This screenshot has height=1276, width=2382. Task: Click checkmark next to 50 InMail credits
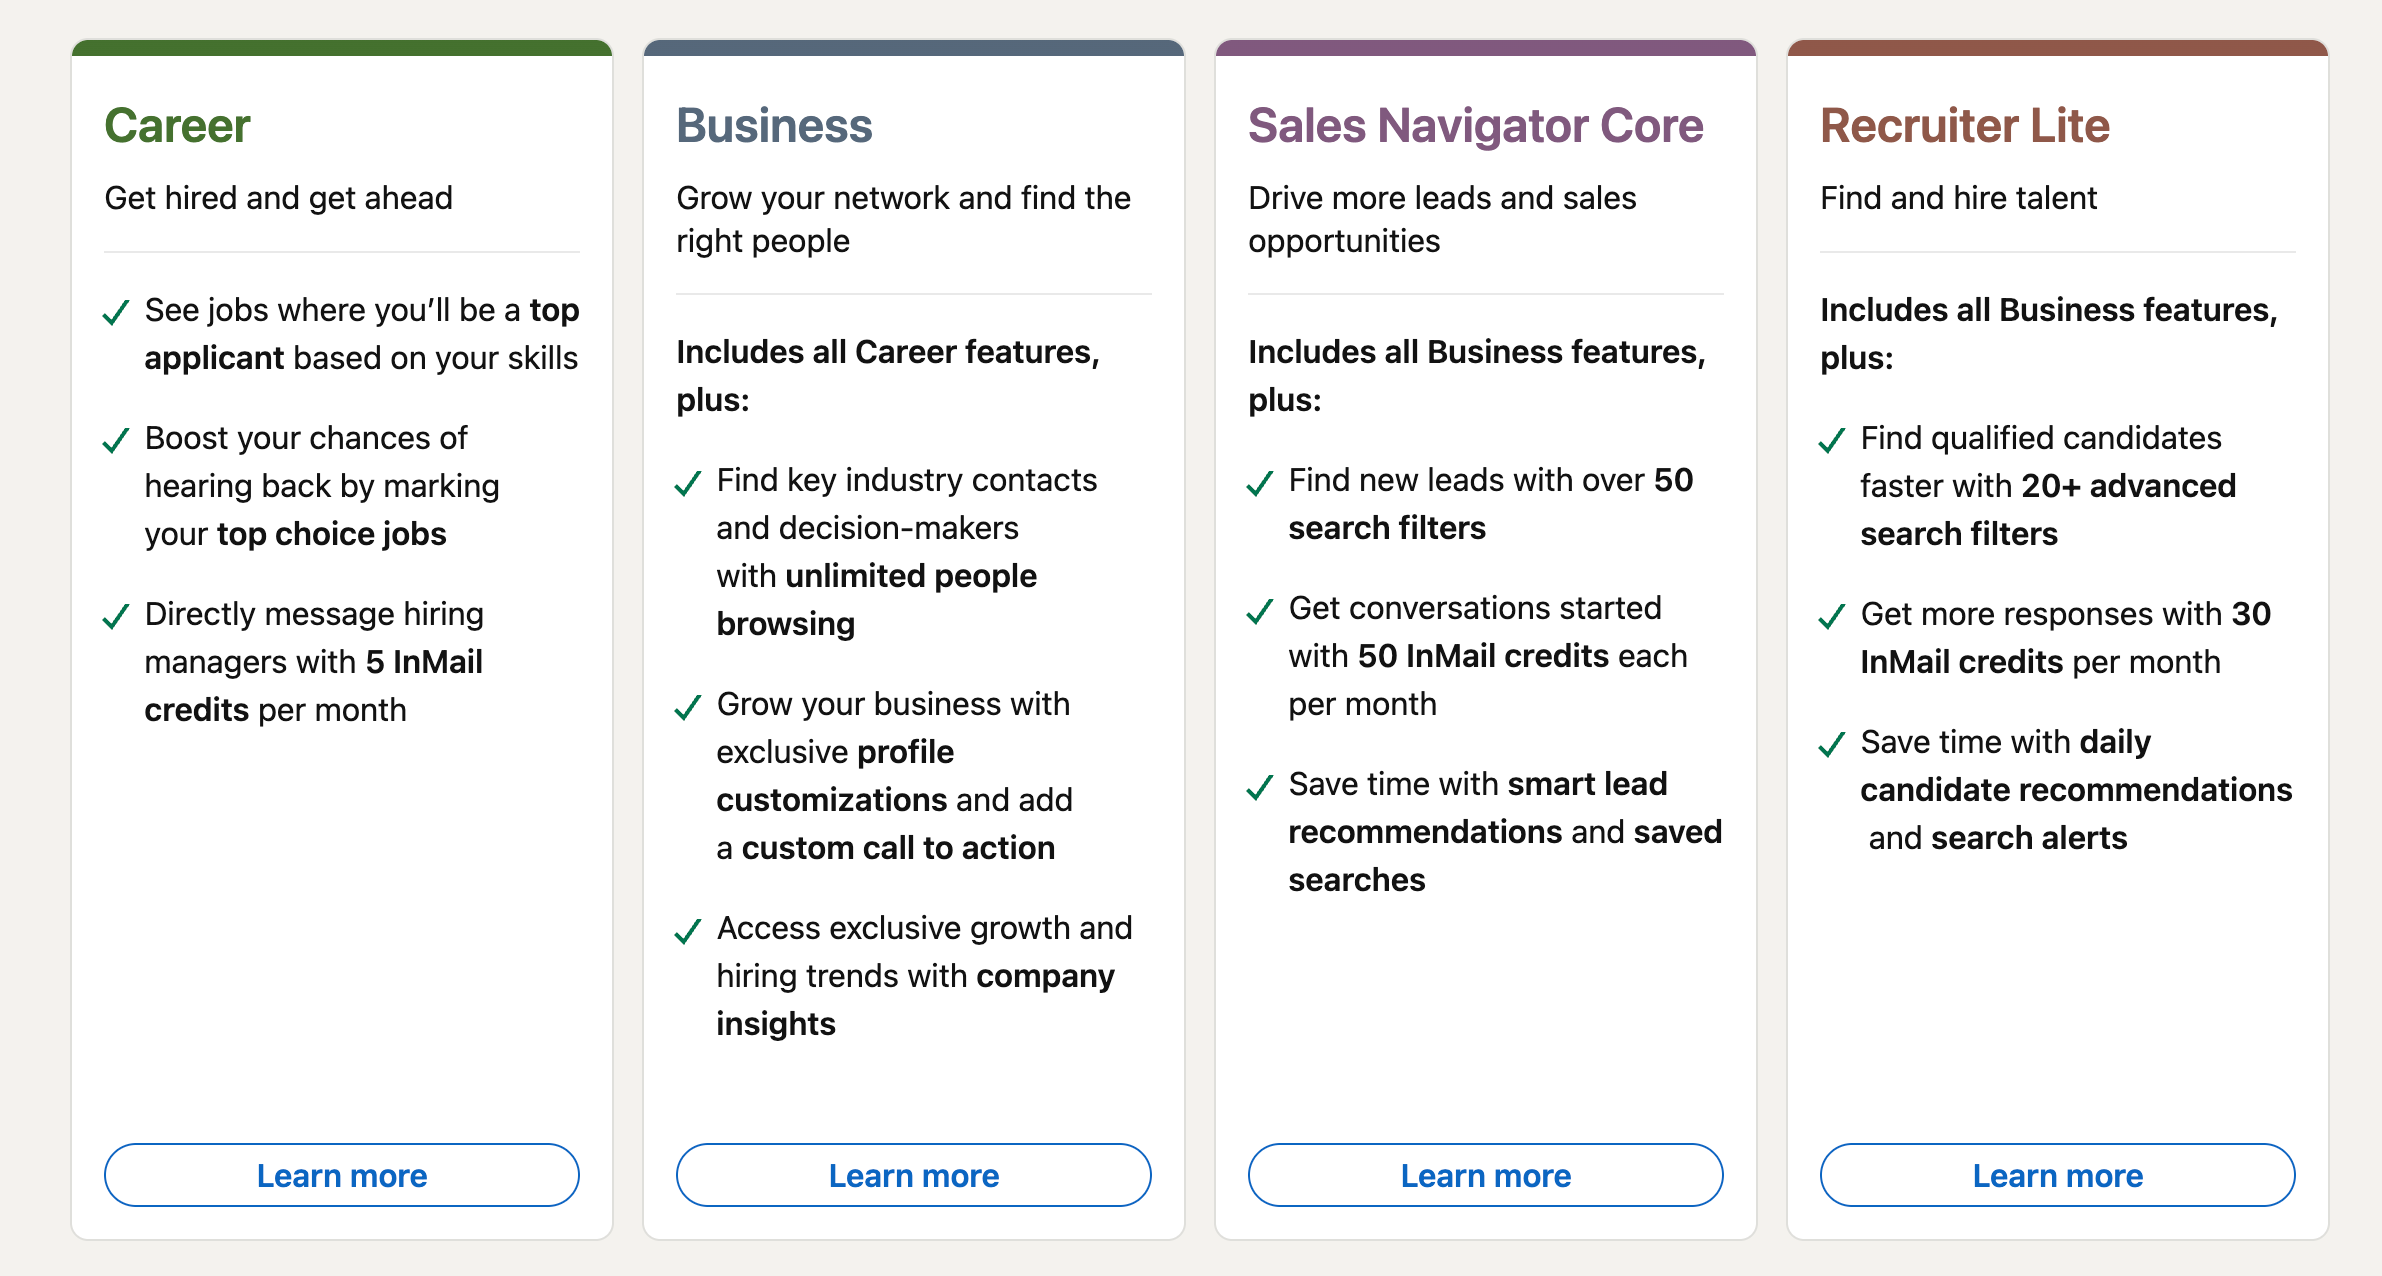pyautogui.click(x=1260, y=610)
